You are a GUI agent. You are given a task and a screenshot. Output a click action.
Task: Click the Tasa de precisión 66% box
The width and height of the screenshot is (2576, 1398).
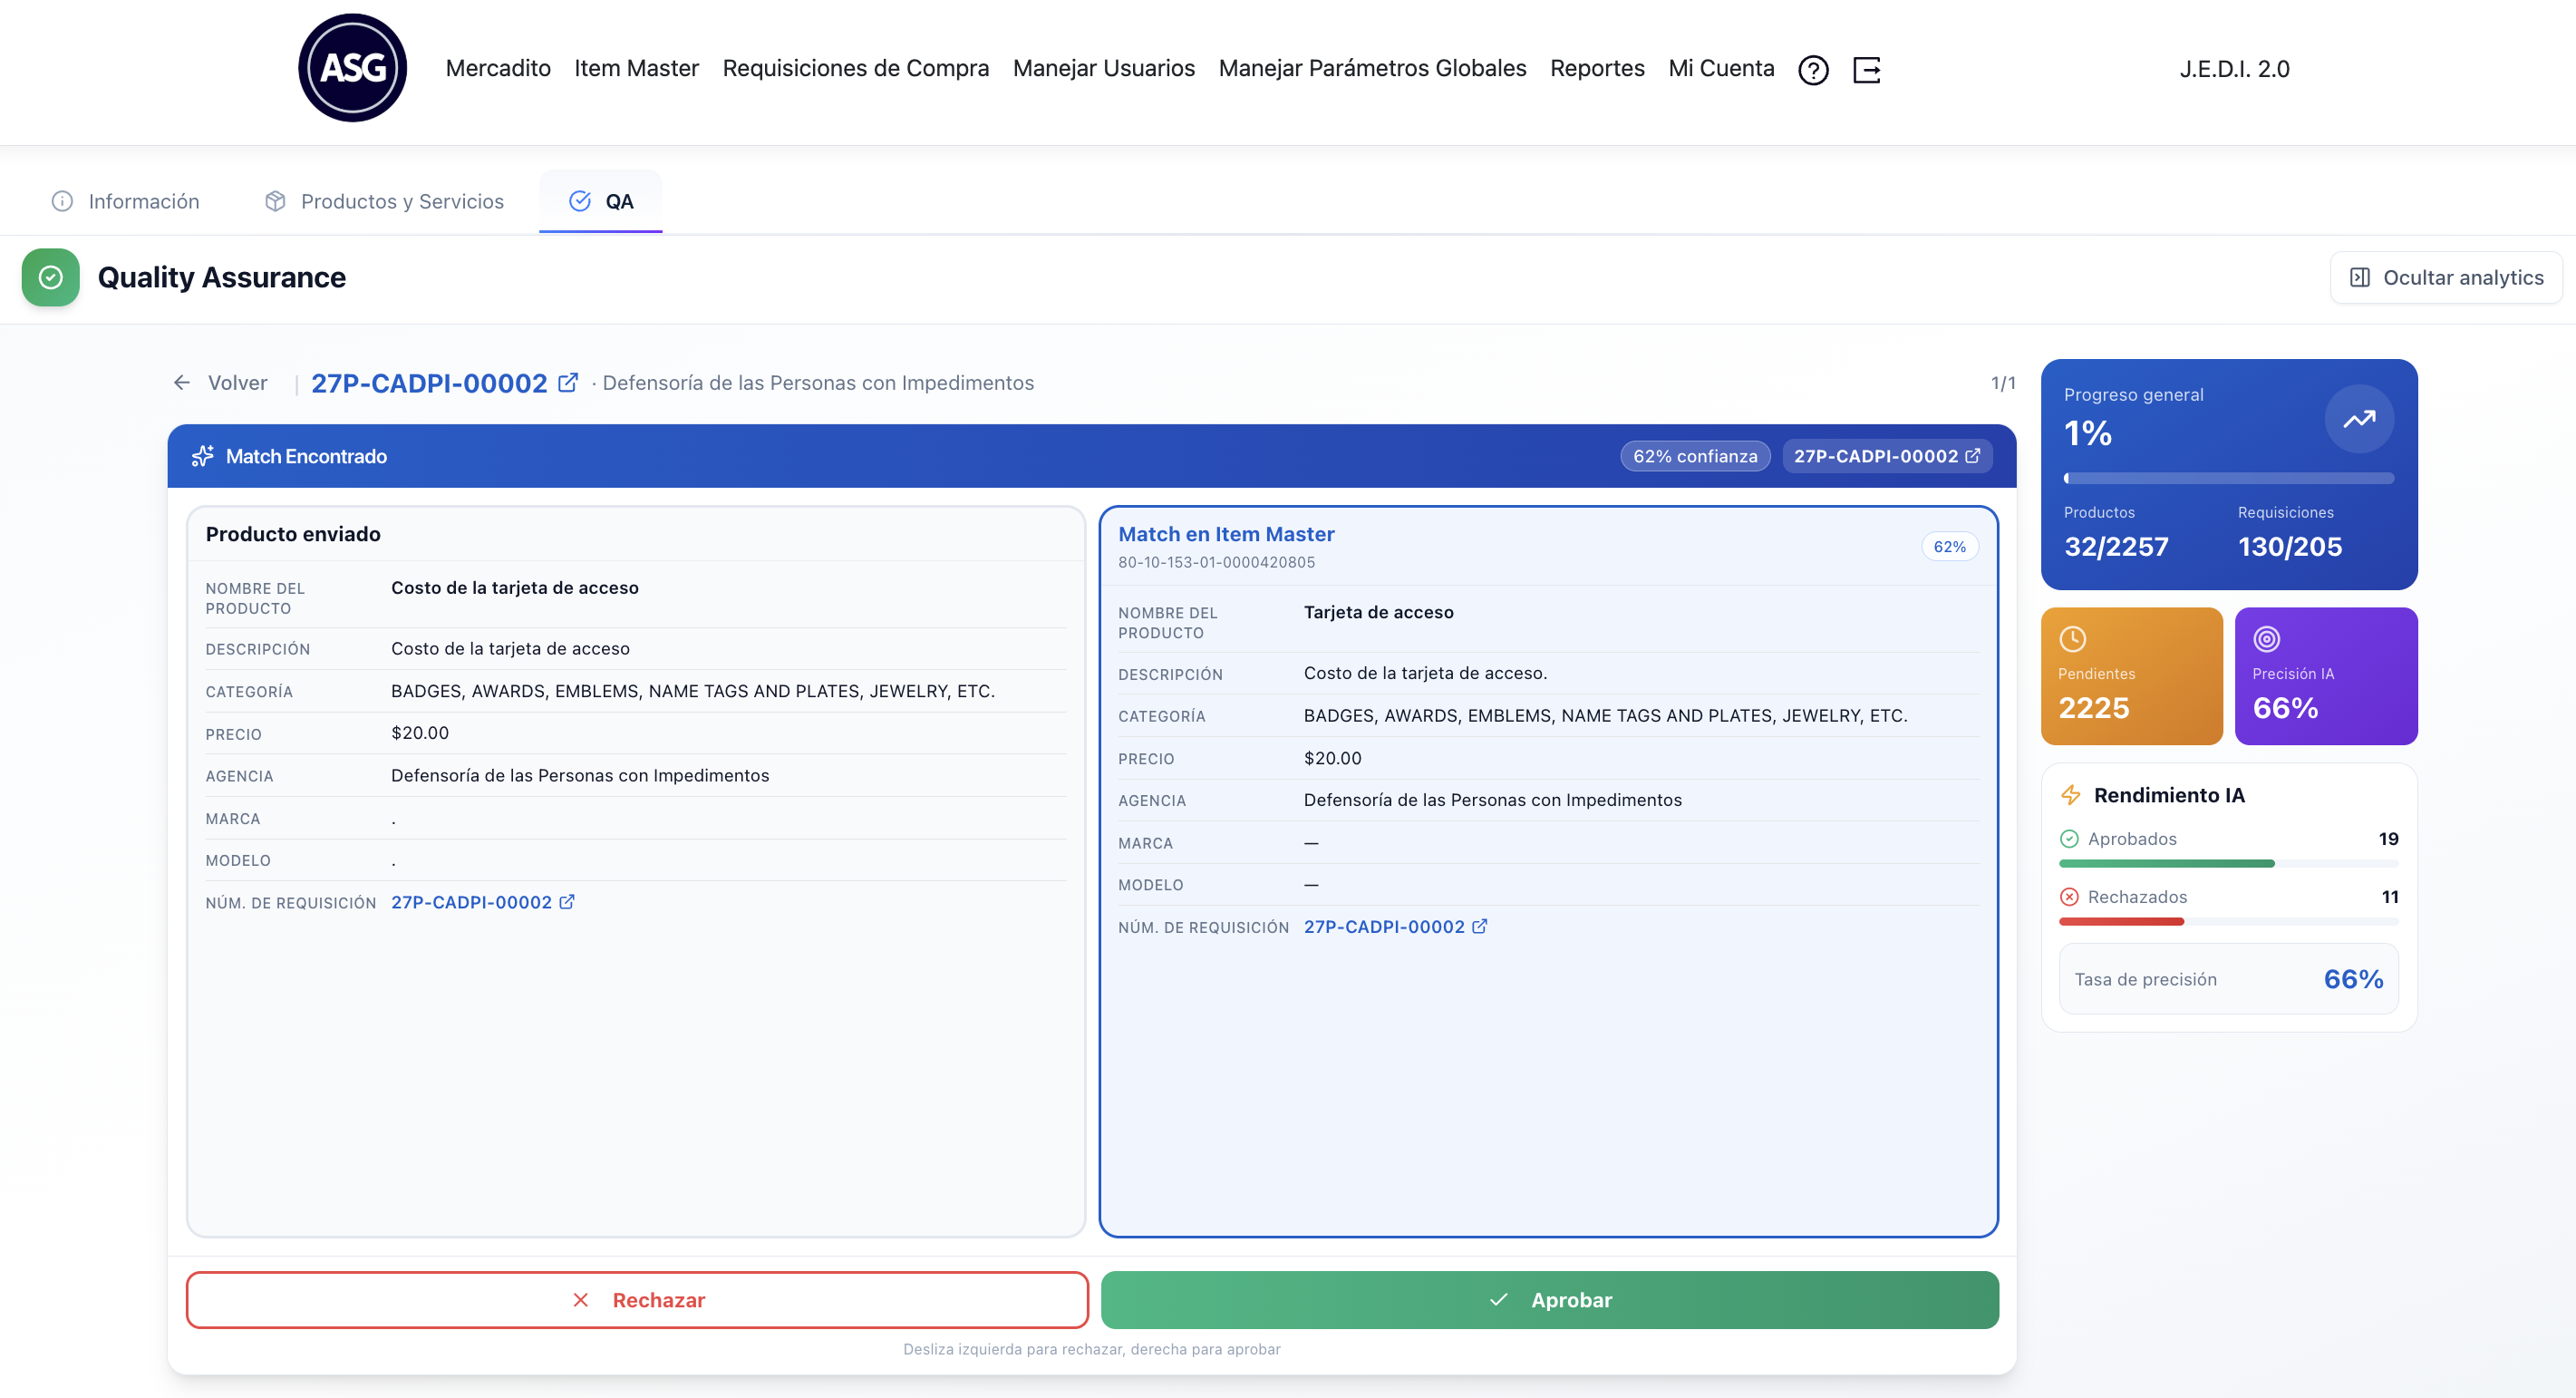pyautogui.click(x=2229, y=979)
